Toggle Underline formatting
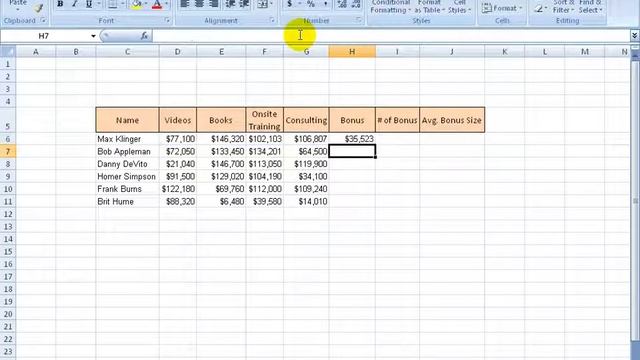 coord(89,4)
